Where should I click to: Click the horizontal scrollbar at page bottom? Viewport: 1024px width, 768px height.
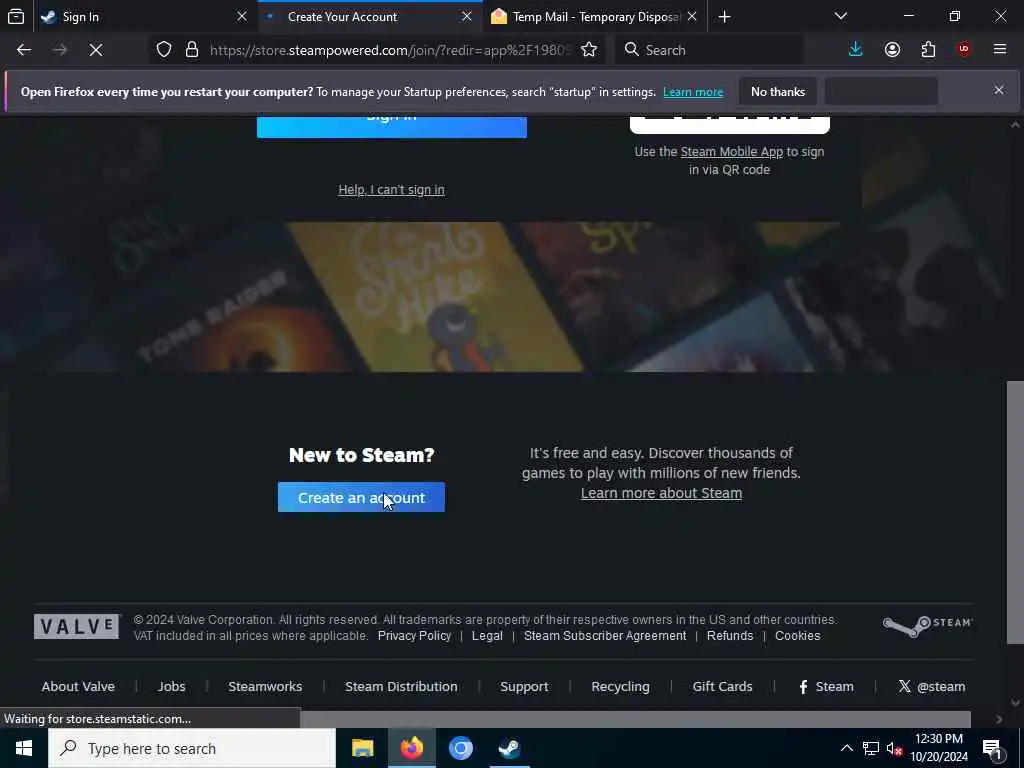click(x=635, y=719)
